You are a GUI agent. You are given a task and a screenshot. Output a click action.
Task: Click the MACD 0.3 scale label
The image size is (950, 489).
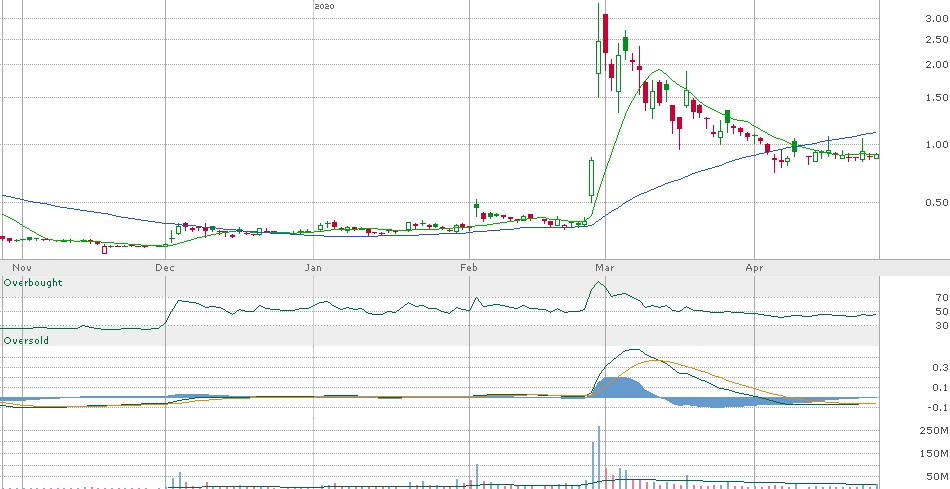coord(940,367)
